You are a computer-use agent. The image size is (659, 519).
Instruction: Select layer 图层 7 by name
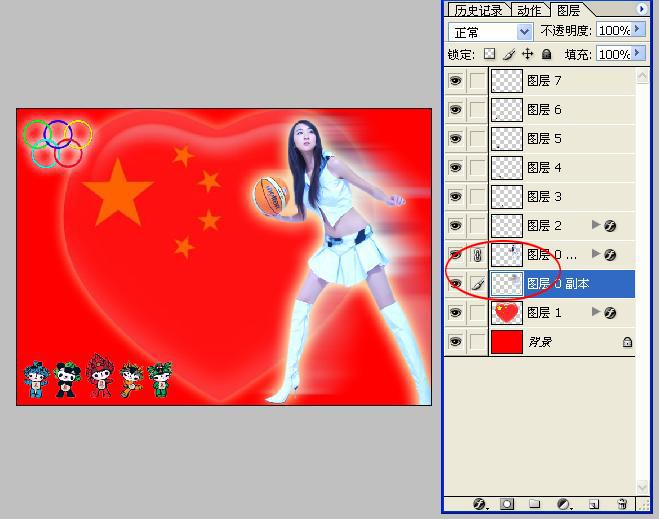(544, 80)
